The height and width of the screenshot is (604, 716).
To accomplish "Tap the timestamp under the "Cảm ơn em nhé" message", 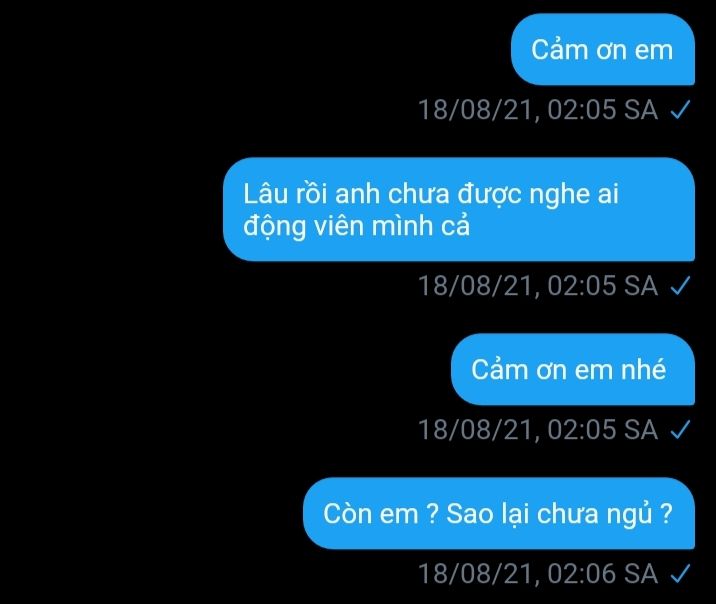I will pos(538,430).
